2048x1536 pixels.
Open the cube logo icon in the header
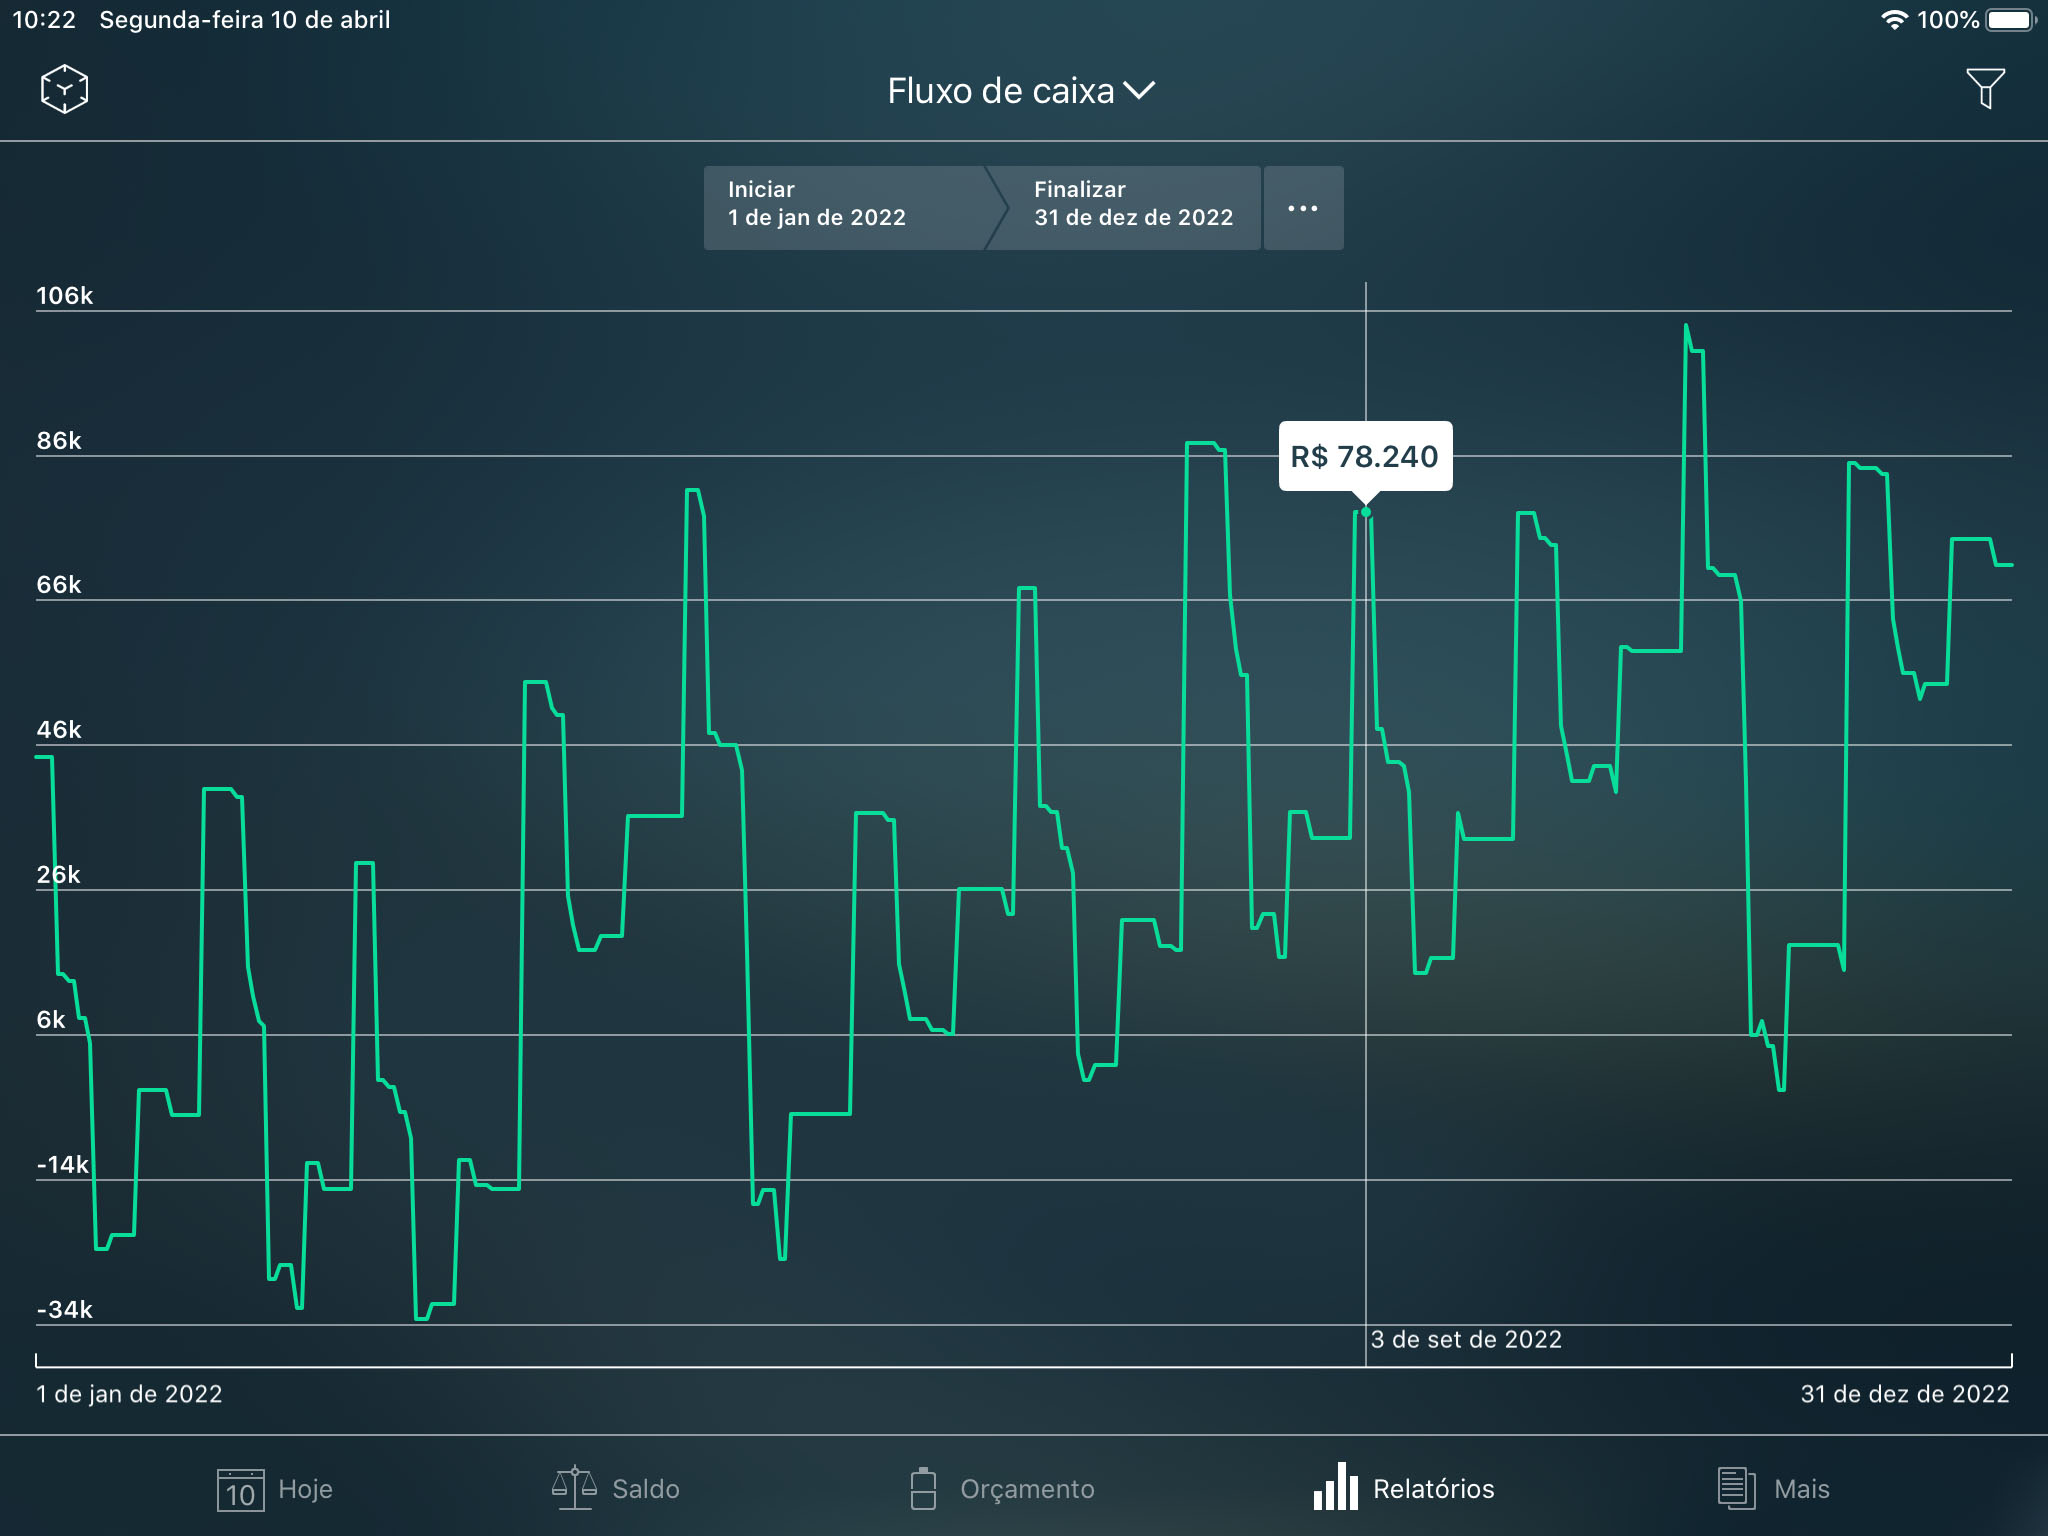(64, 89)
